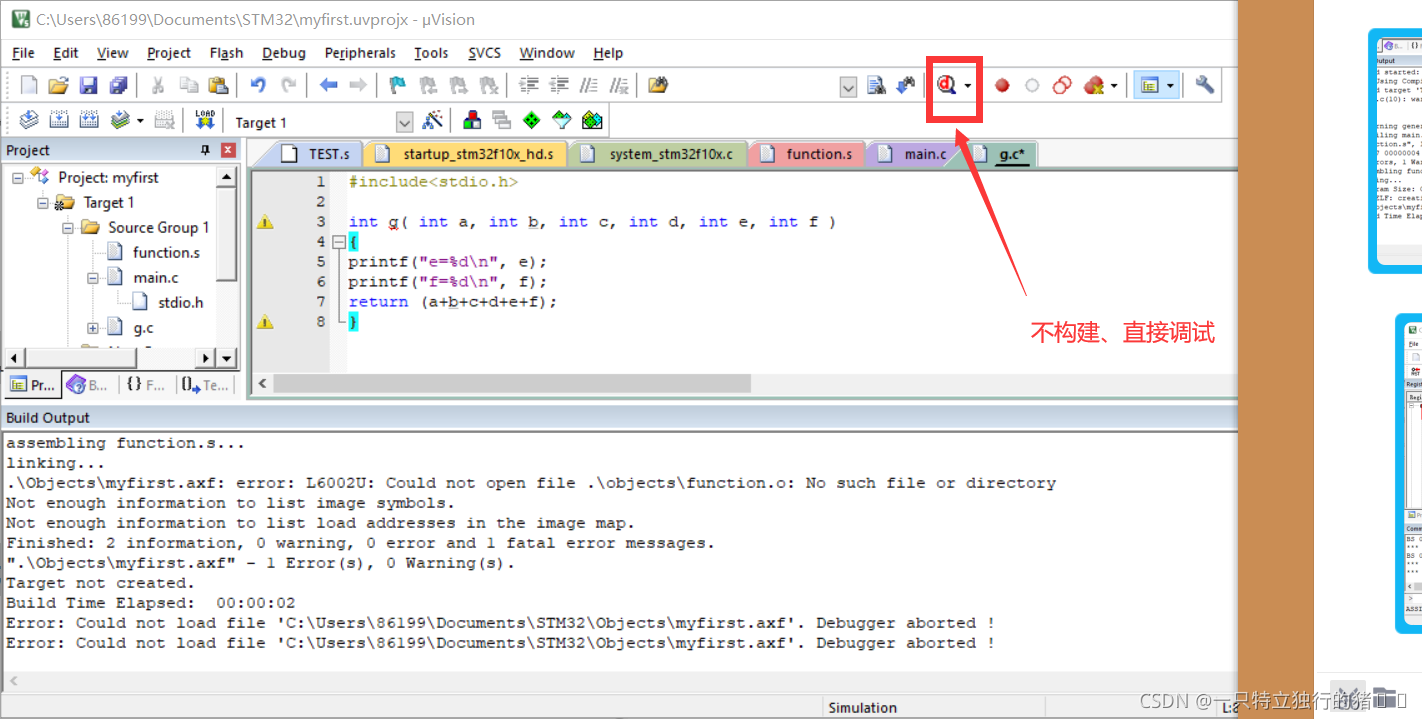This screenshot has width=1422, height=719.
Task: Translate current file icon in build toolbar
Action: [29, 120]
